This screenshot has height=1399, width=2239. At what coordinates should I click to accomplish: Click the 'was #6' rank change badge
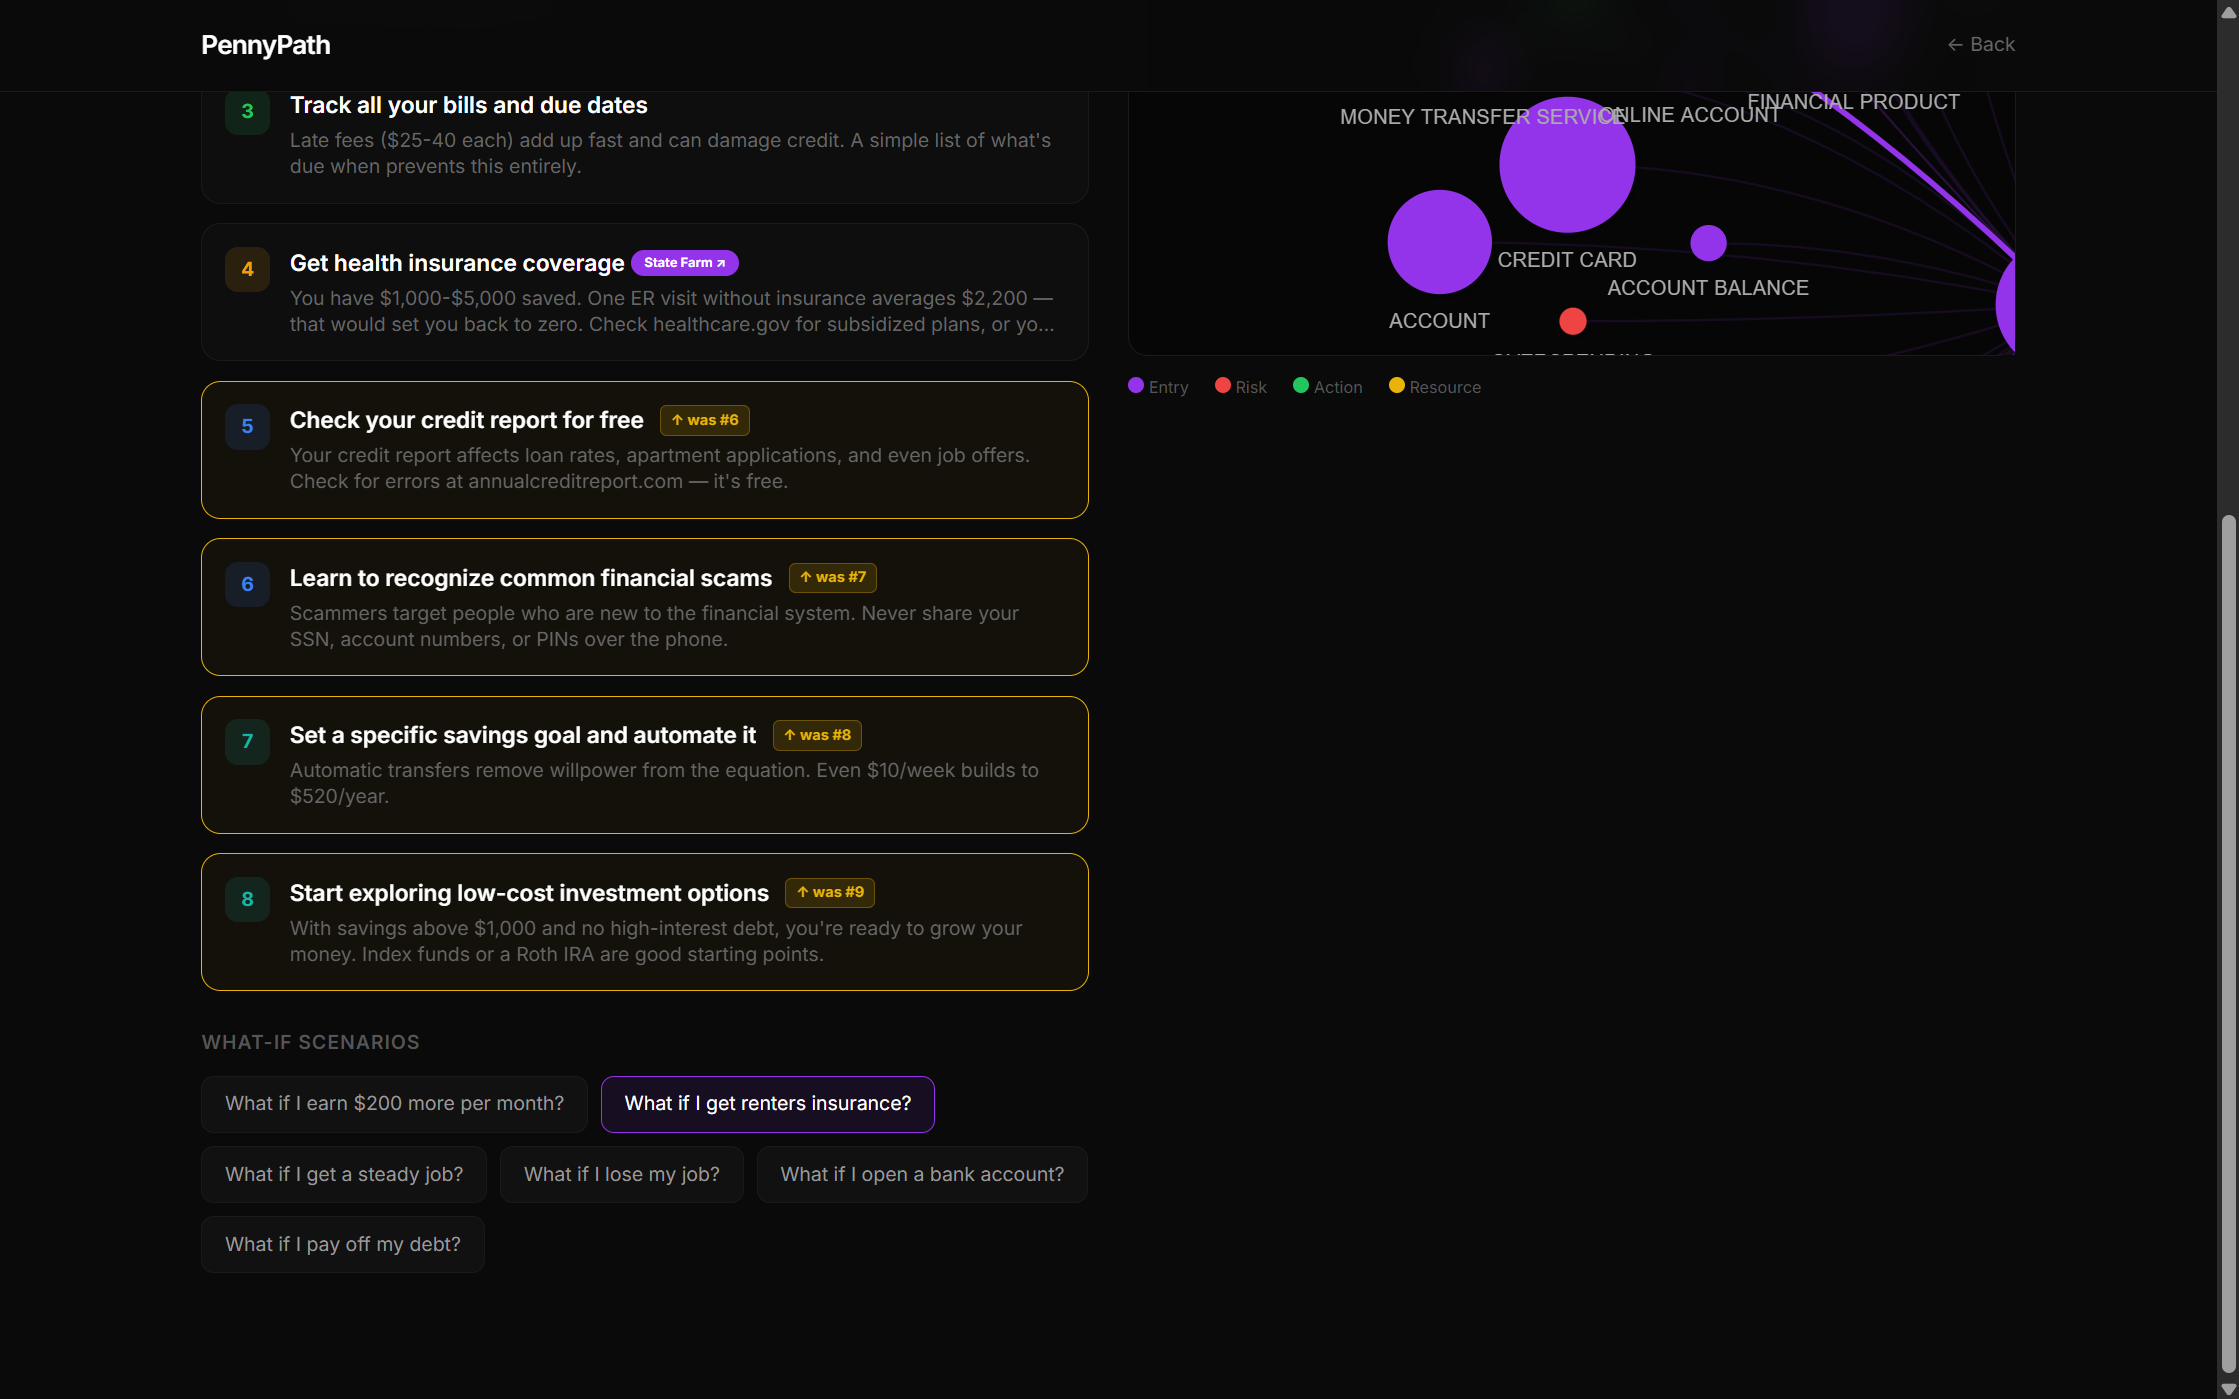pos(704,420)
